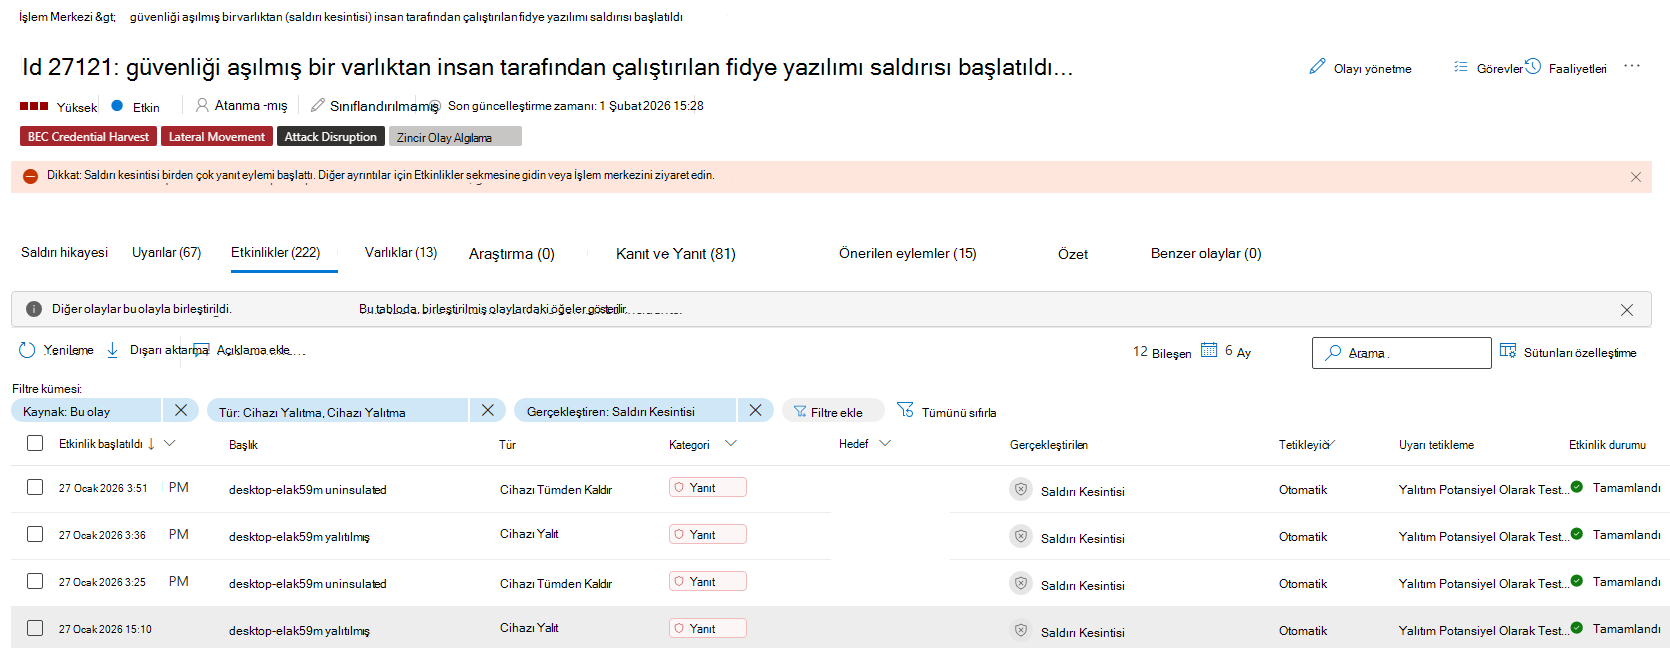Open the Hedef column dropdown chevron
Viewport: 1670px width, 648px height.
click(885, 443)
